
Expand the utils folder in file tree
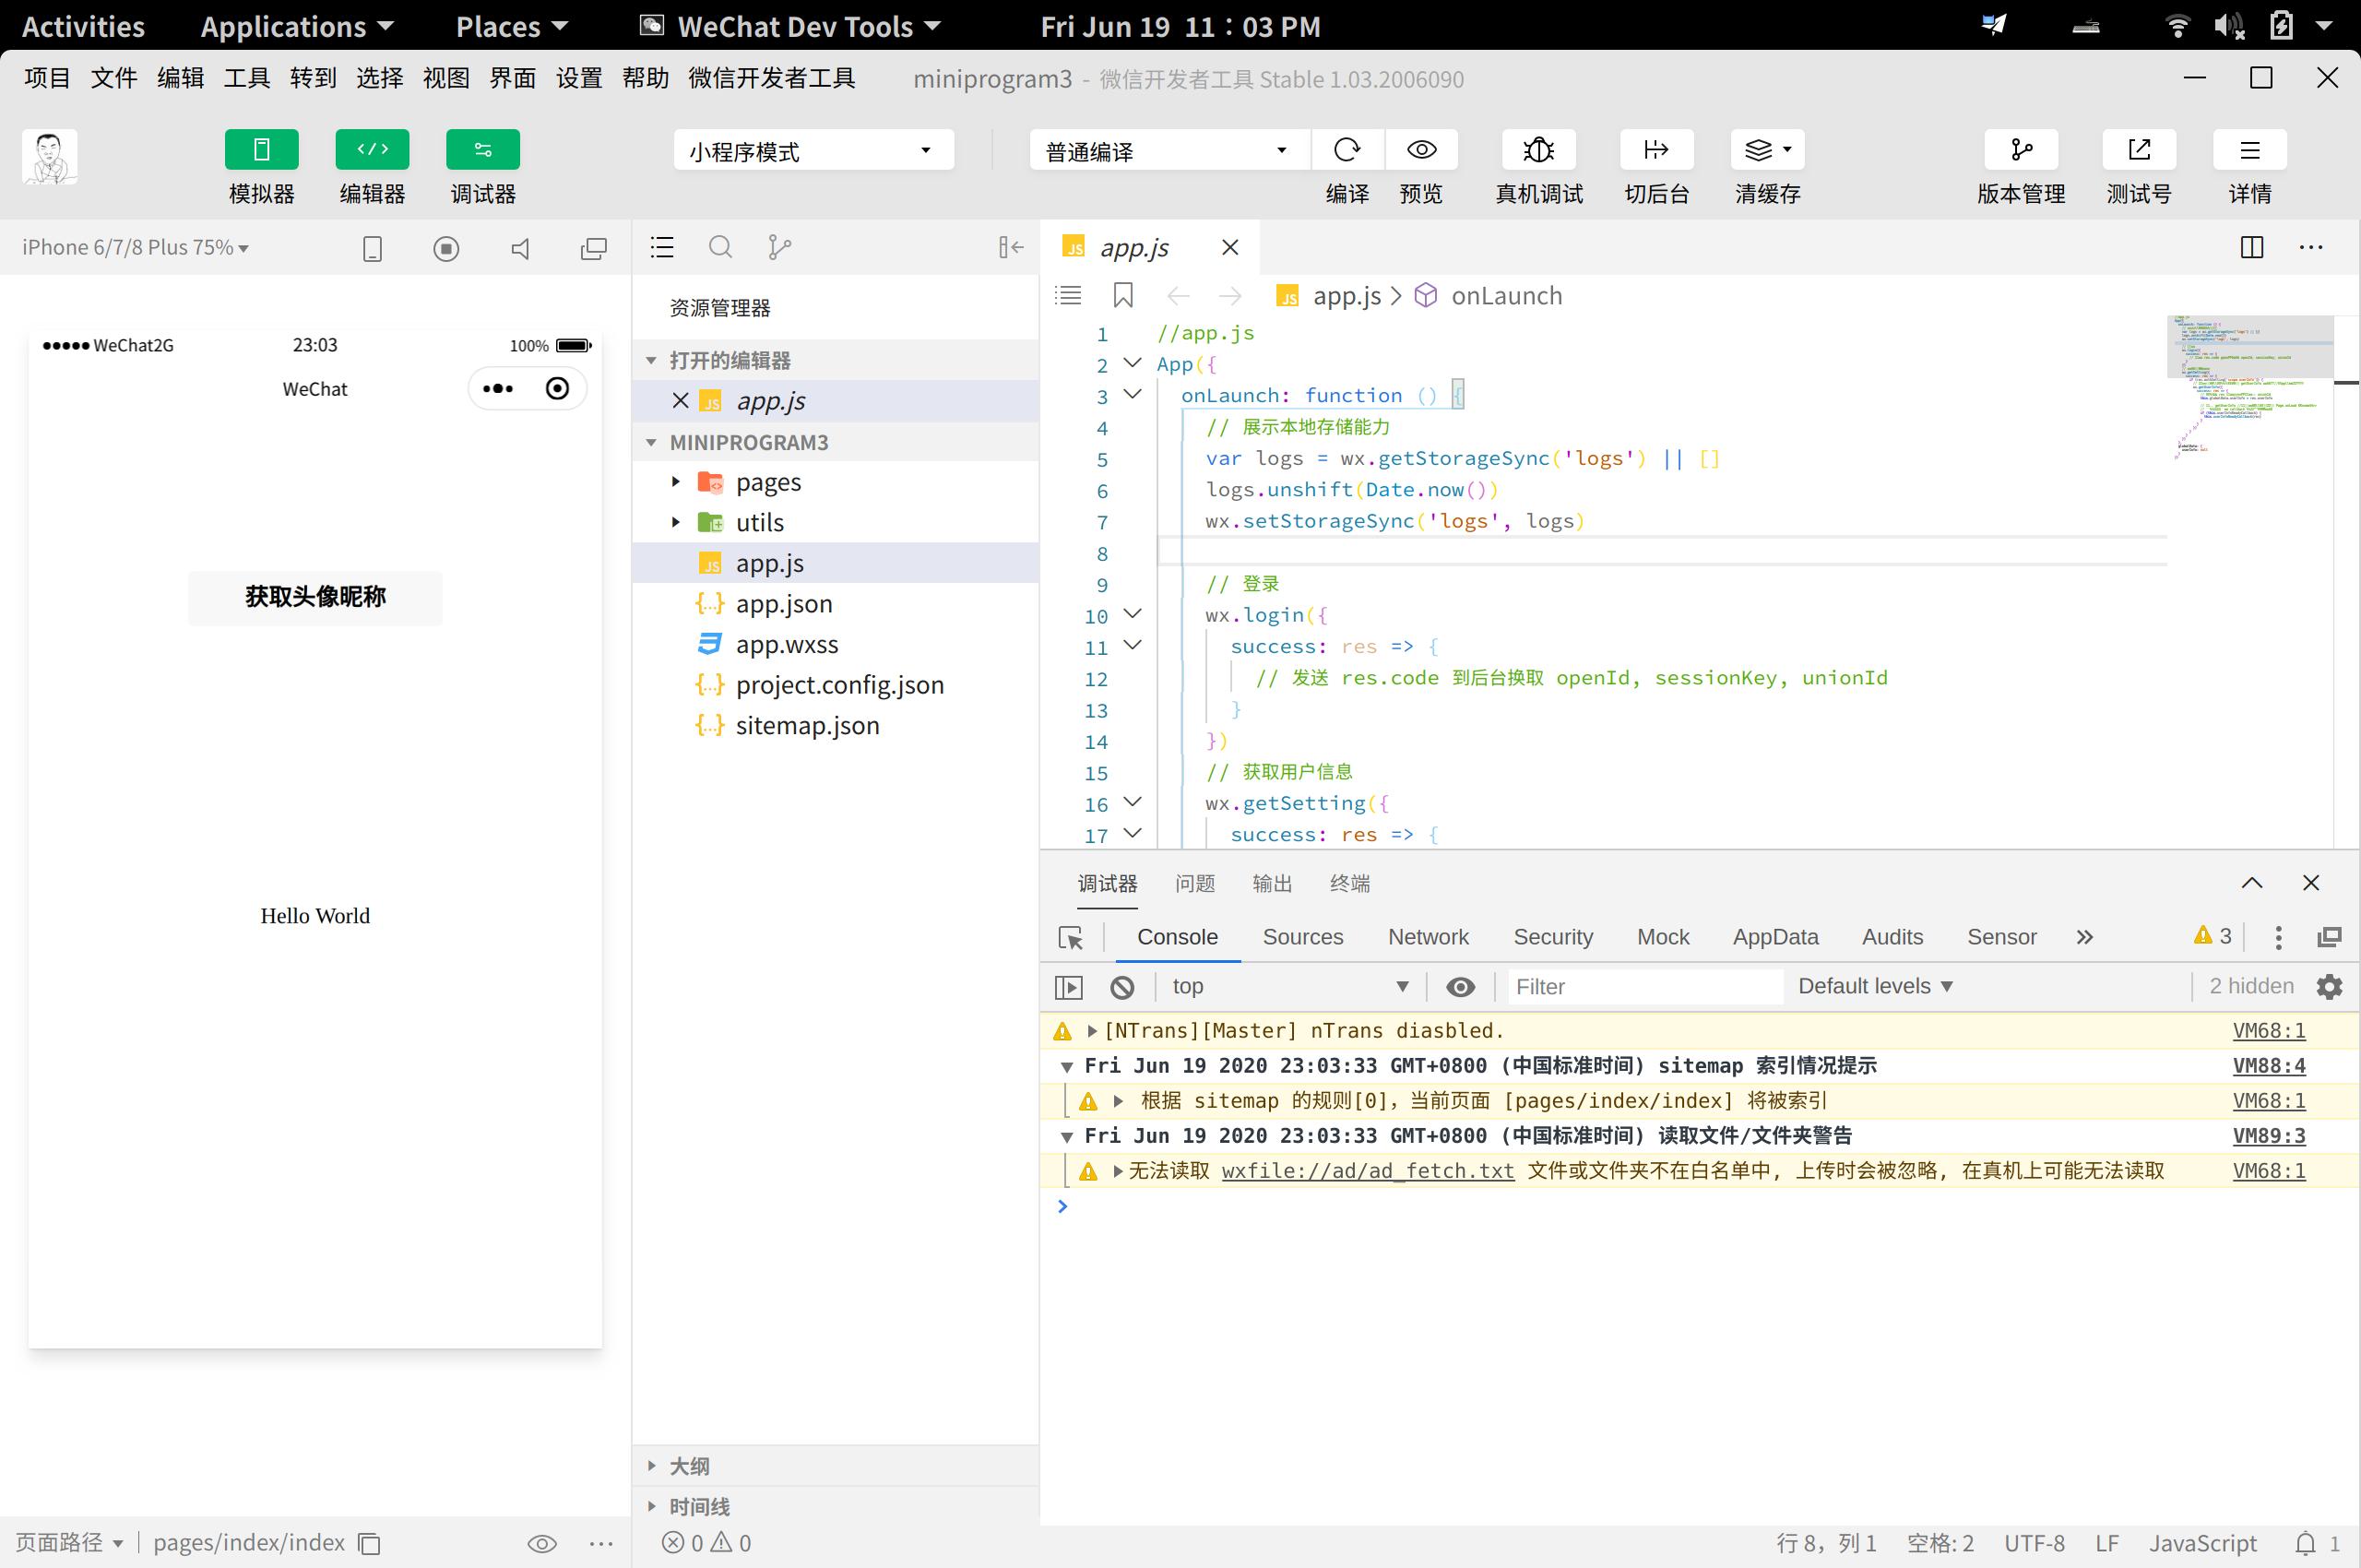click(679, 521)
